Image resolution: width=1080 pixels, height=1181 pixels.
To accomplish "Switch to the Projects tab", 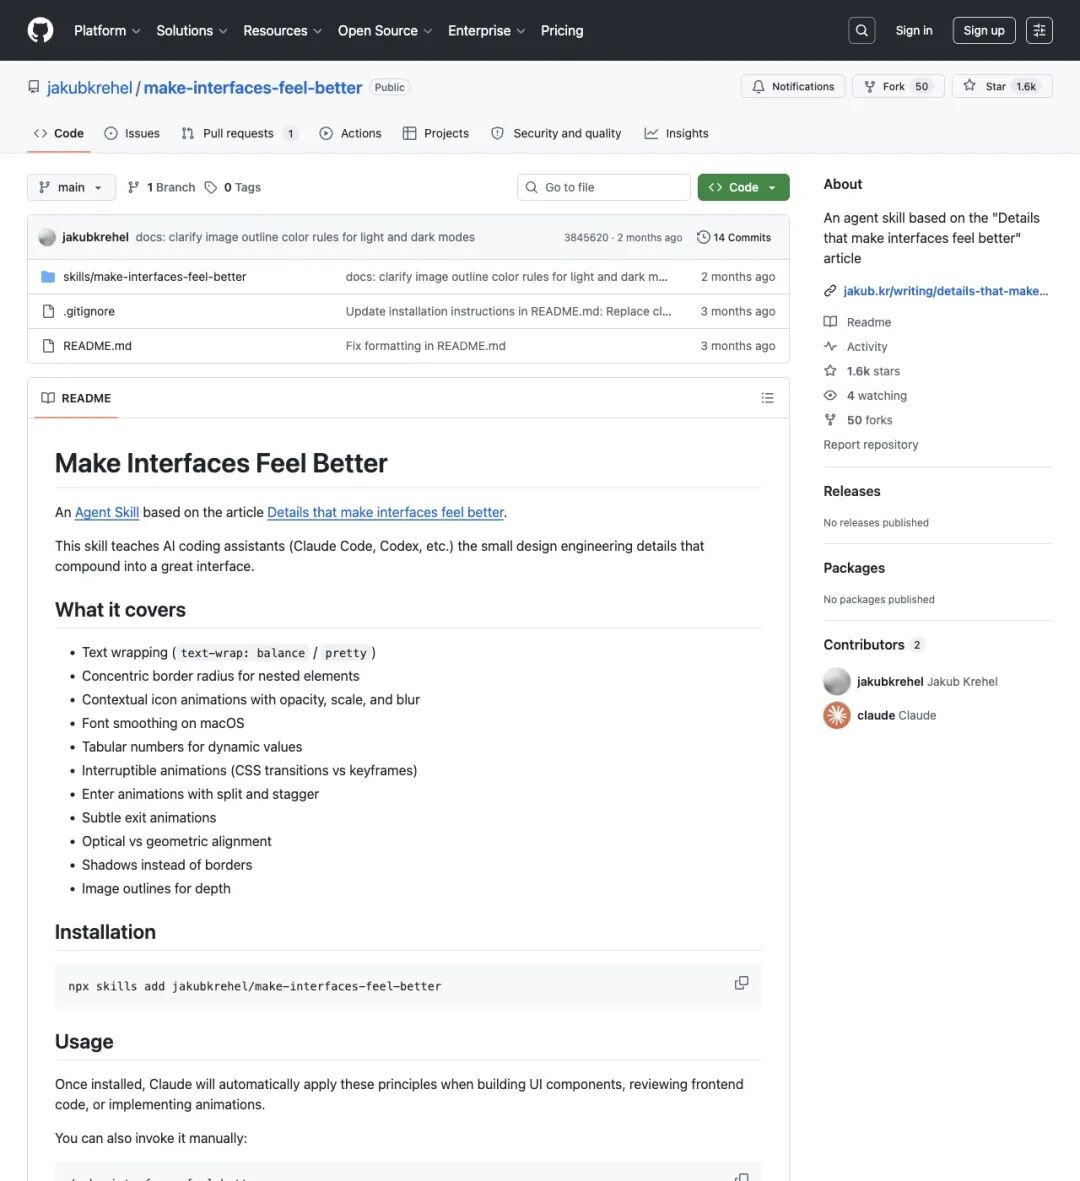I will (x=435, y=133).
